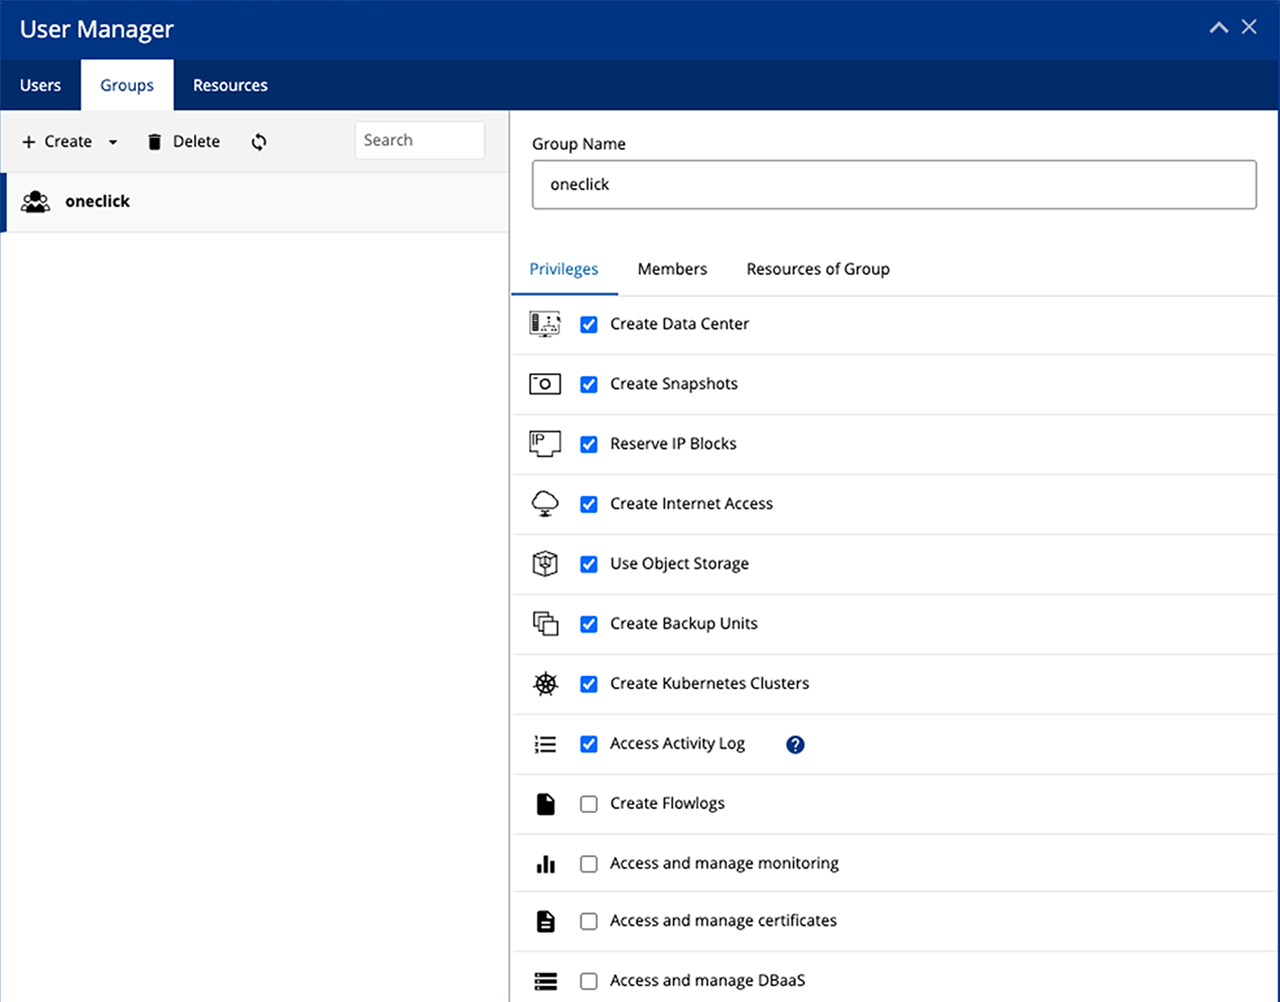
Task: Click the Create Internet Access cloud icon
Action: tap(545, 504)
